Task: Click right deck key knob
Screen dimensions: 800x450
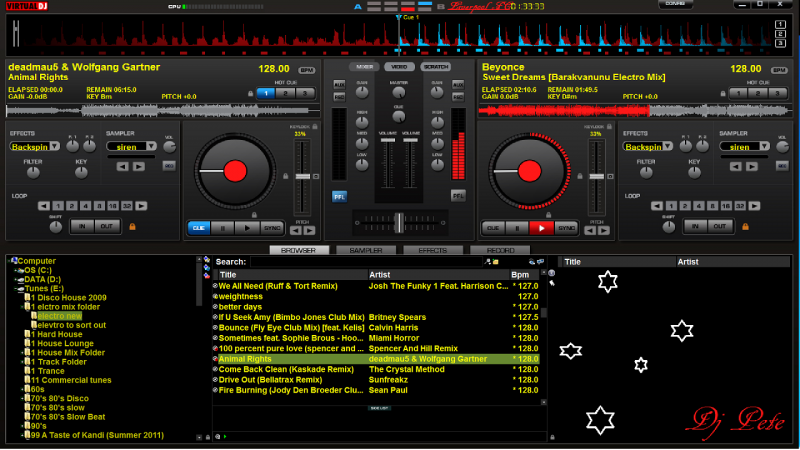Action: click(694, 172)
